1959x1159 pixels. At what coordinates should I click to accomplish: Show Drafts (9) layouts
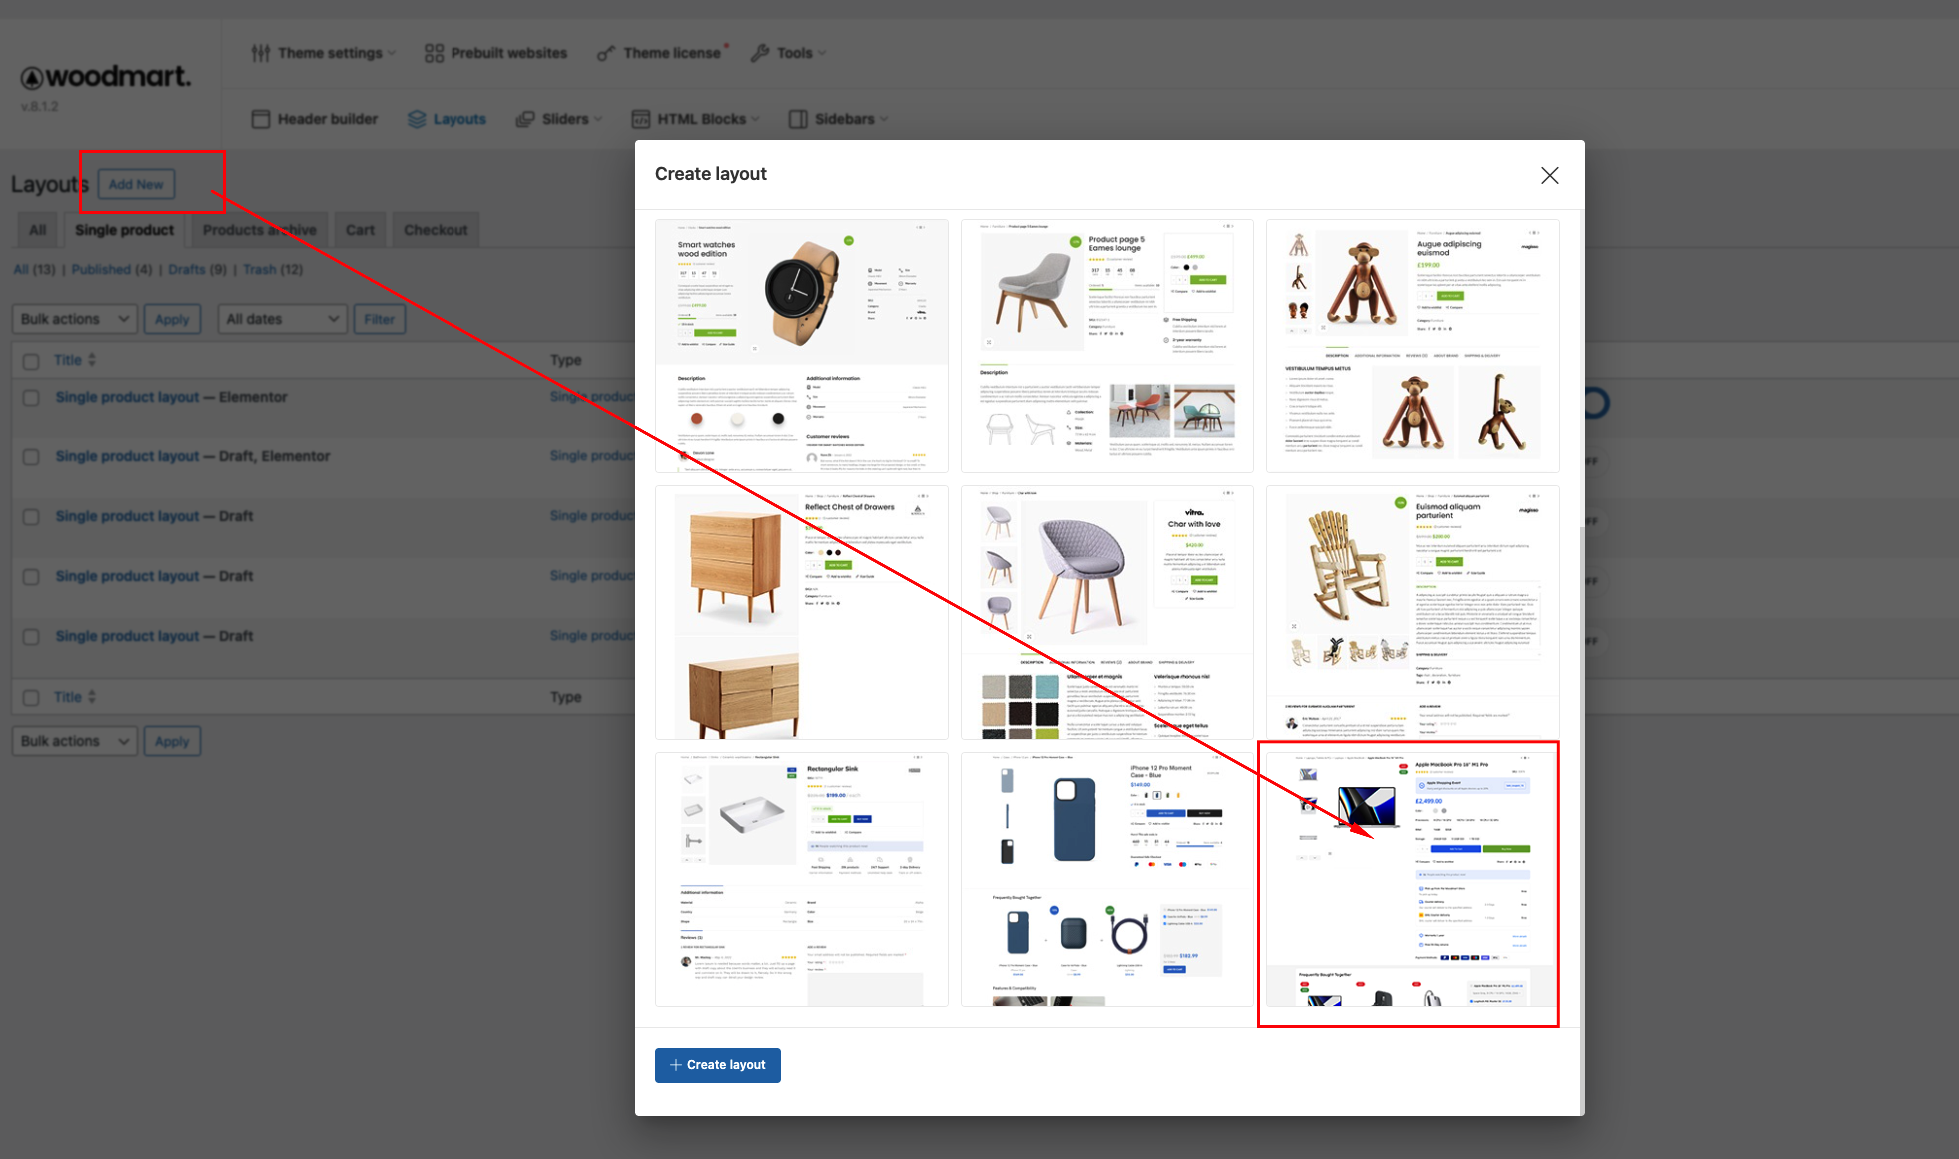point(197,270)
